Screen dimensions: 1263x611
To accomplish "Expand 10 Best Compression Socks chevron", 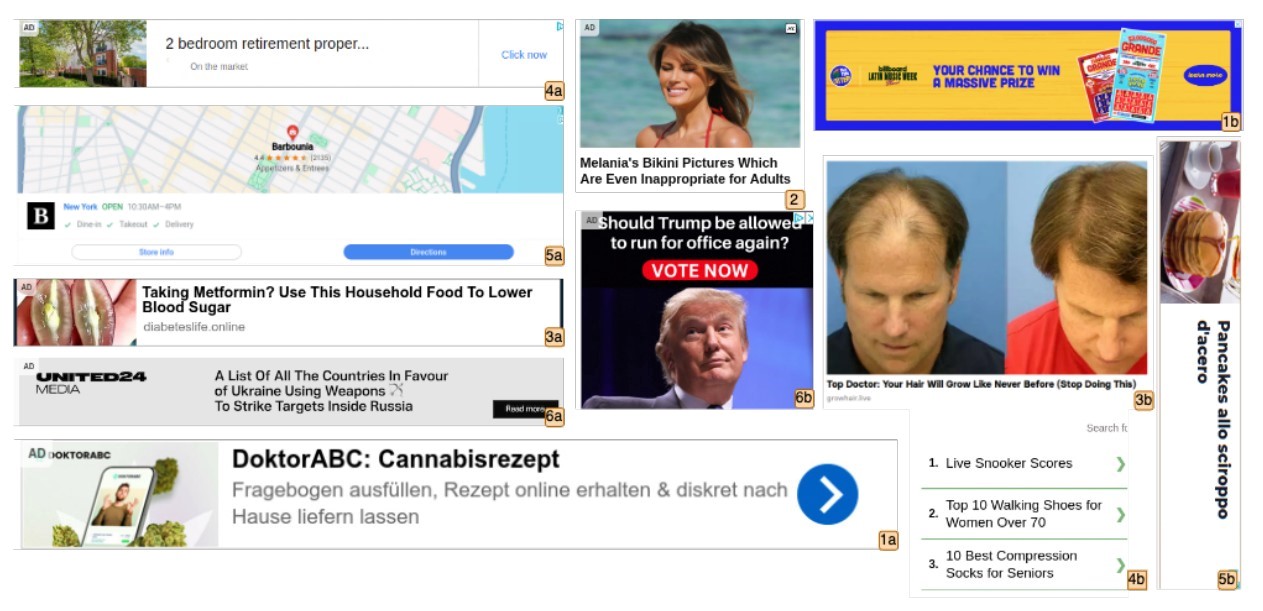I will (1120, 565).
